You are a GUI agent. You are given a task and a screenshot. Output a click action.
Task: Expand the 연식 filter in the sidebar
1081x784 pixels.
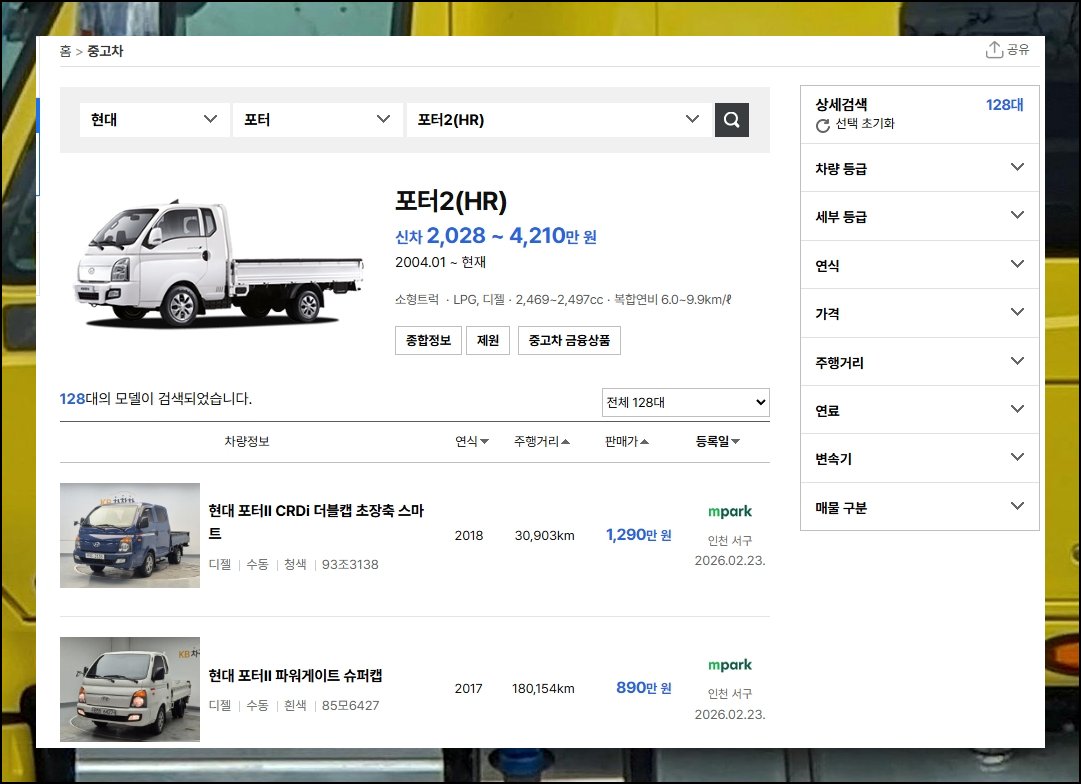pyautogui.click(x=920, y=265)
